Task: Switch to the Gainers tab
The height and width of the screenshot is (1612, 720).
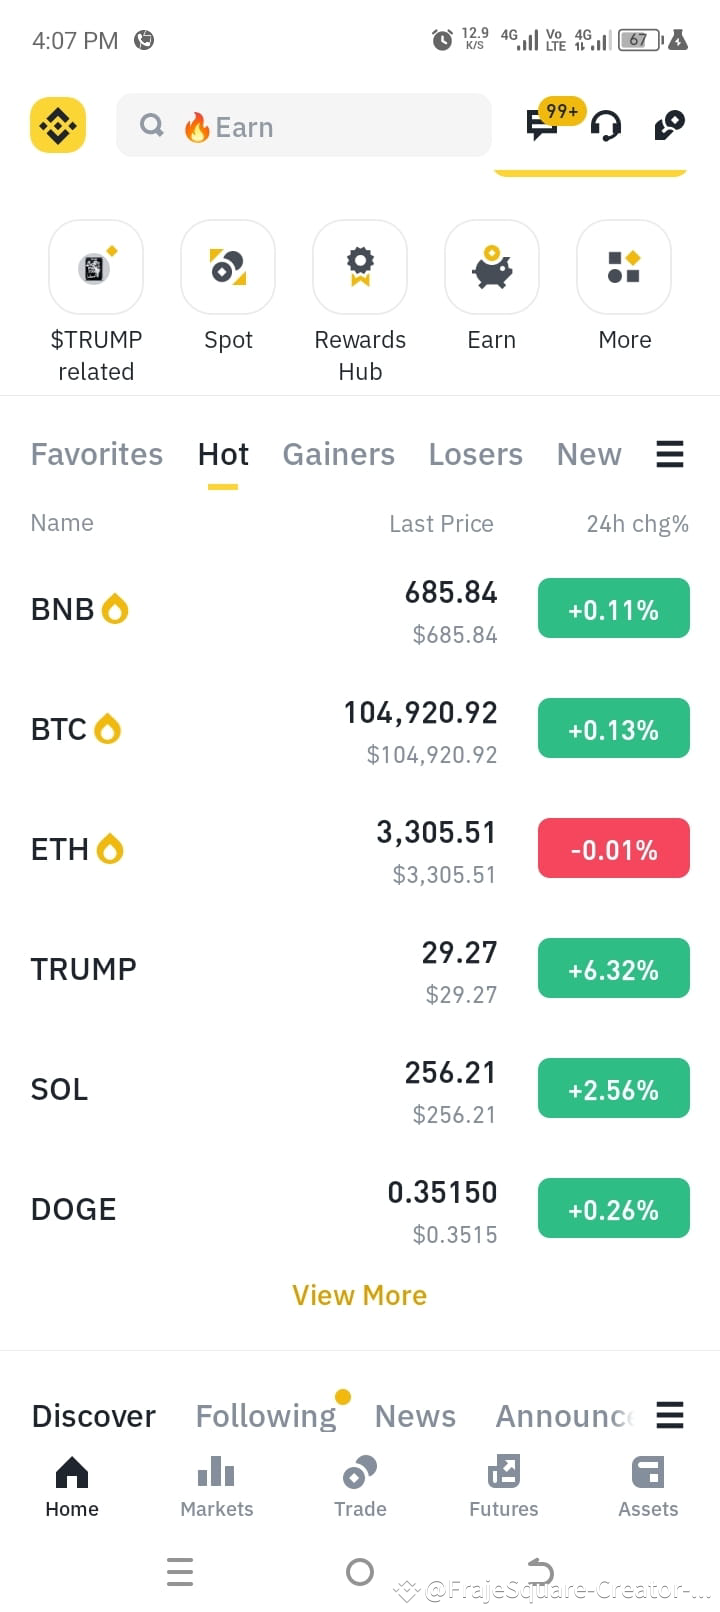Action: 339,454
